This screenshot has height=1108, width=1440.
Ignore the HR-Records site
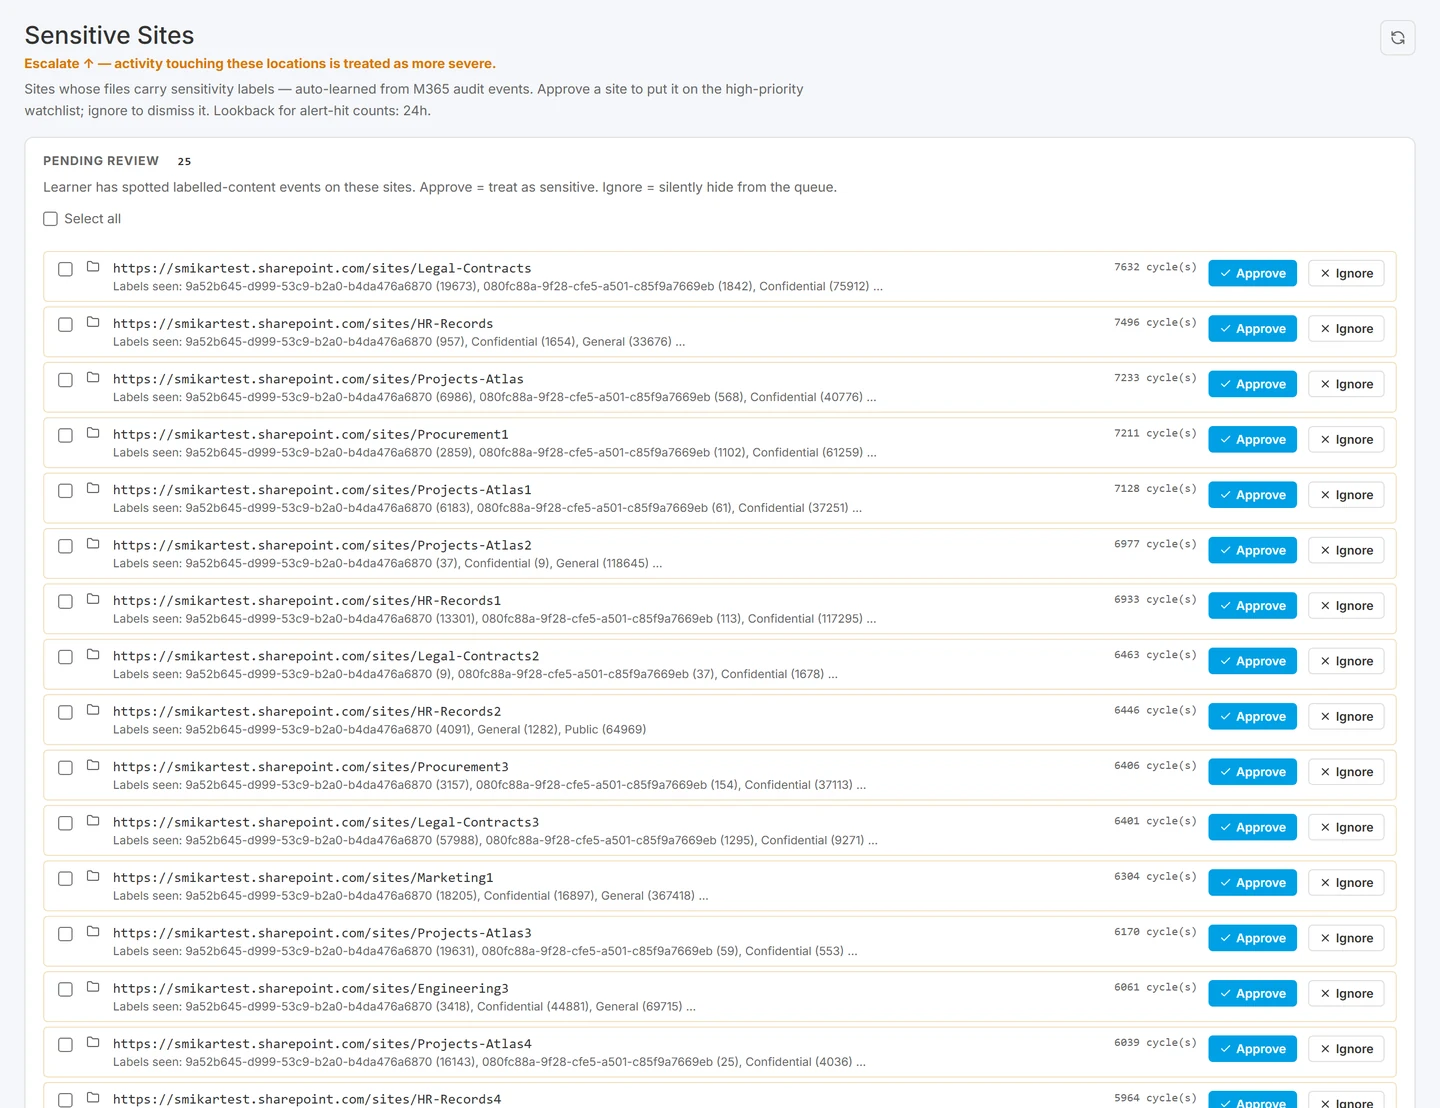[1346, 329]
